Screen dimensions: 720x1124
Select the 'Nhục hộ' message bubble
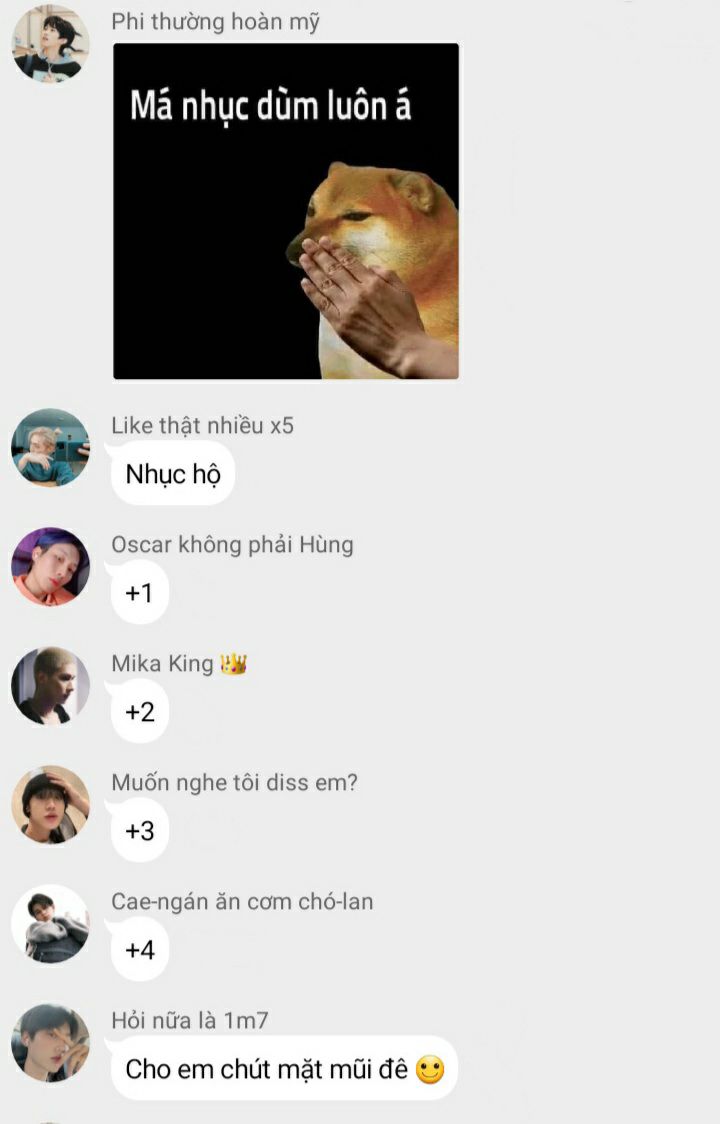pyautogui.click(x=173, y=474)
